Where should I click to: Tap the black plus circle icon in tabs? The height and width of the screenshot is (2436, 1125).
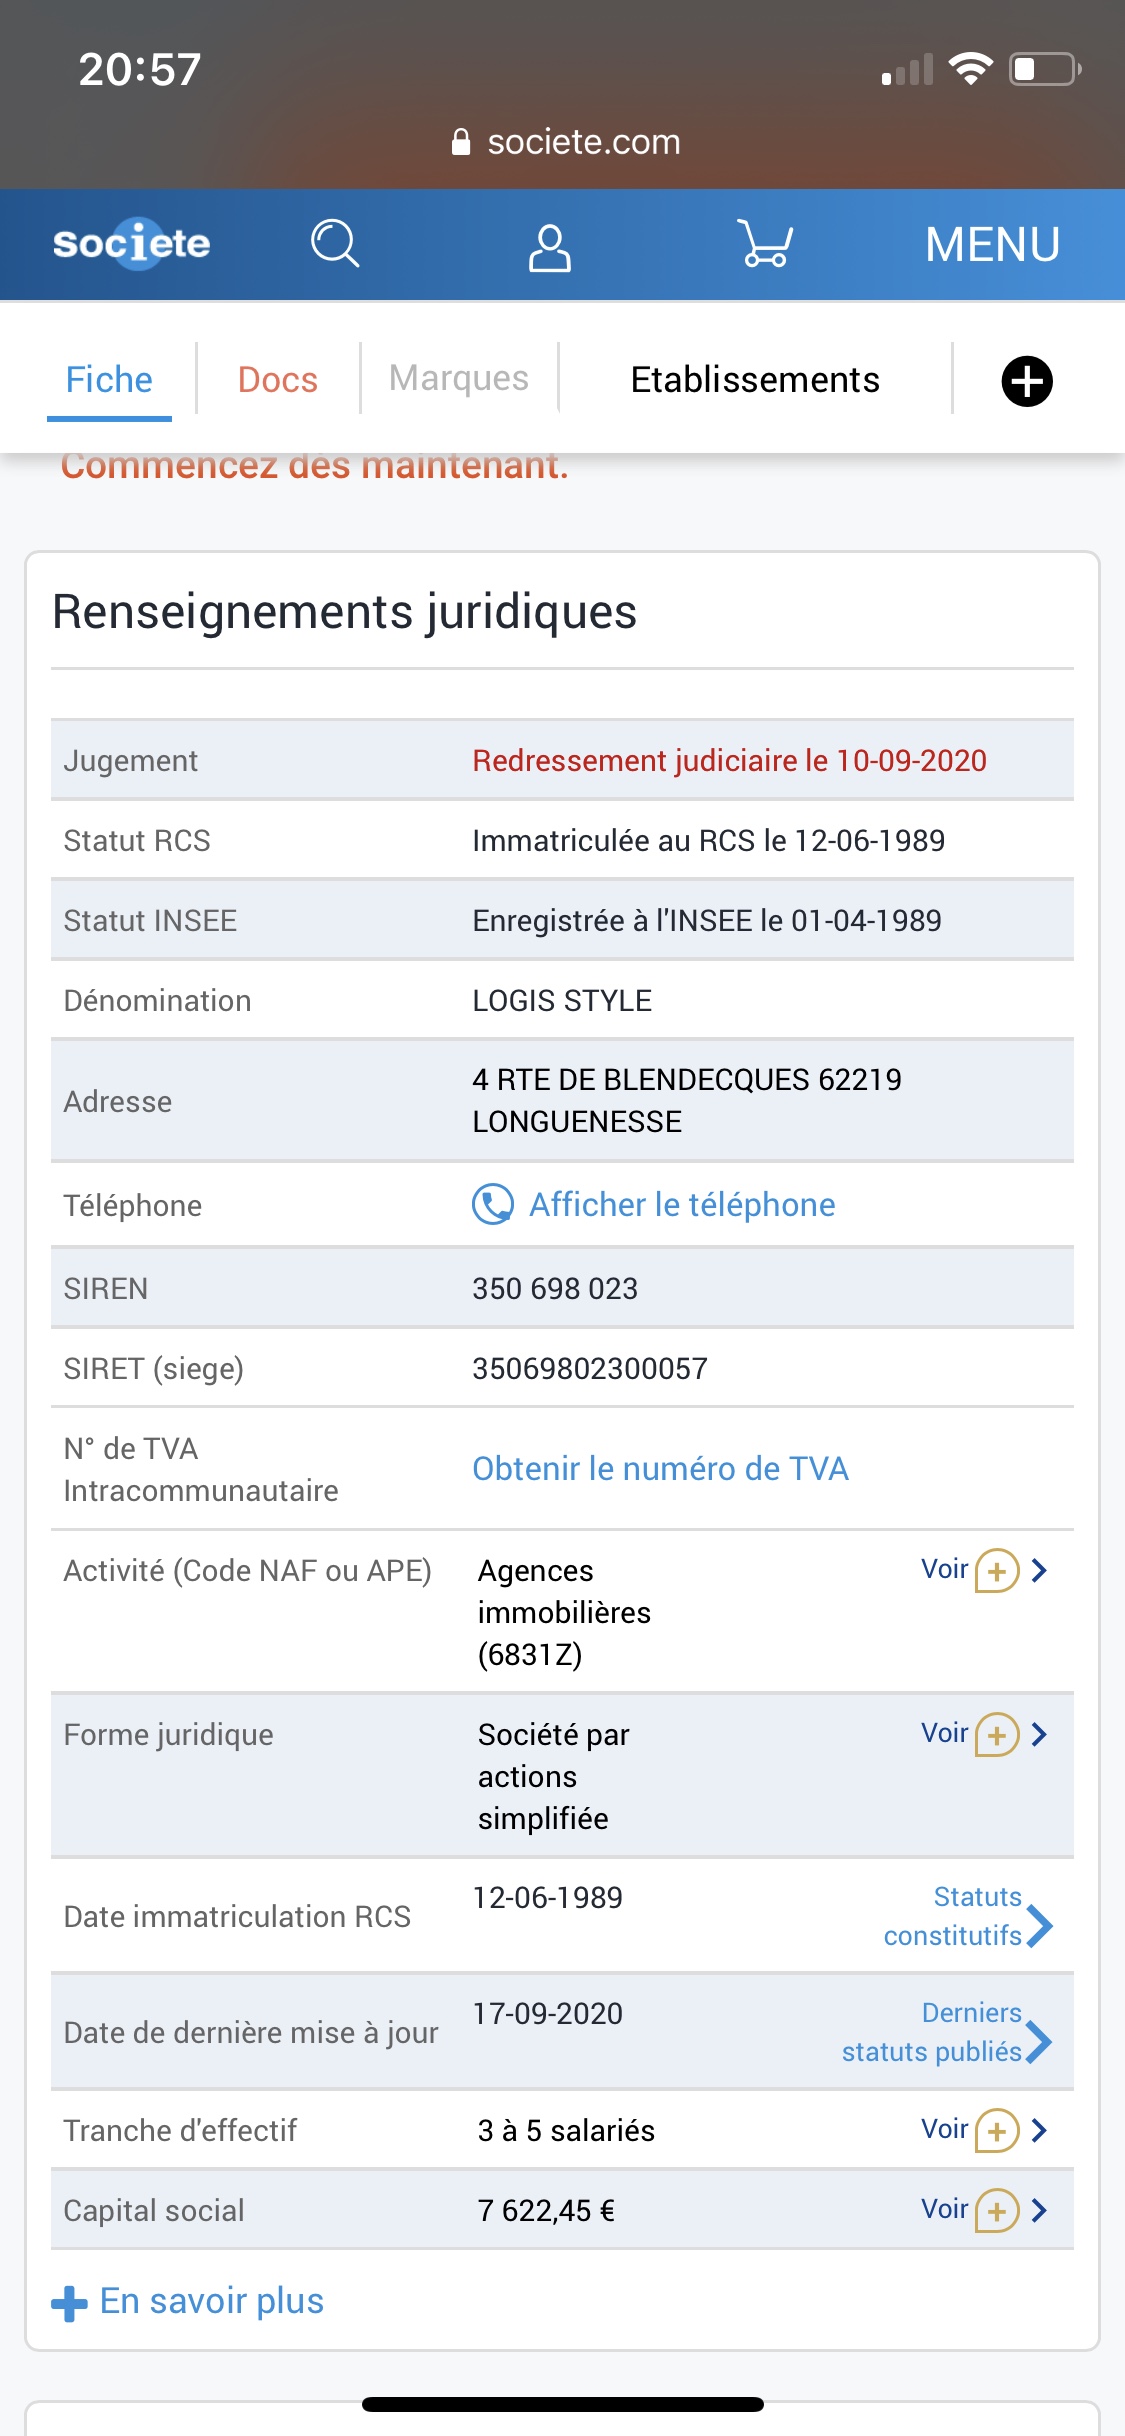coord(1027,381)
